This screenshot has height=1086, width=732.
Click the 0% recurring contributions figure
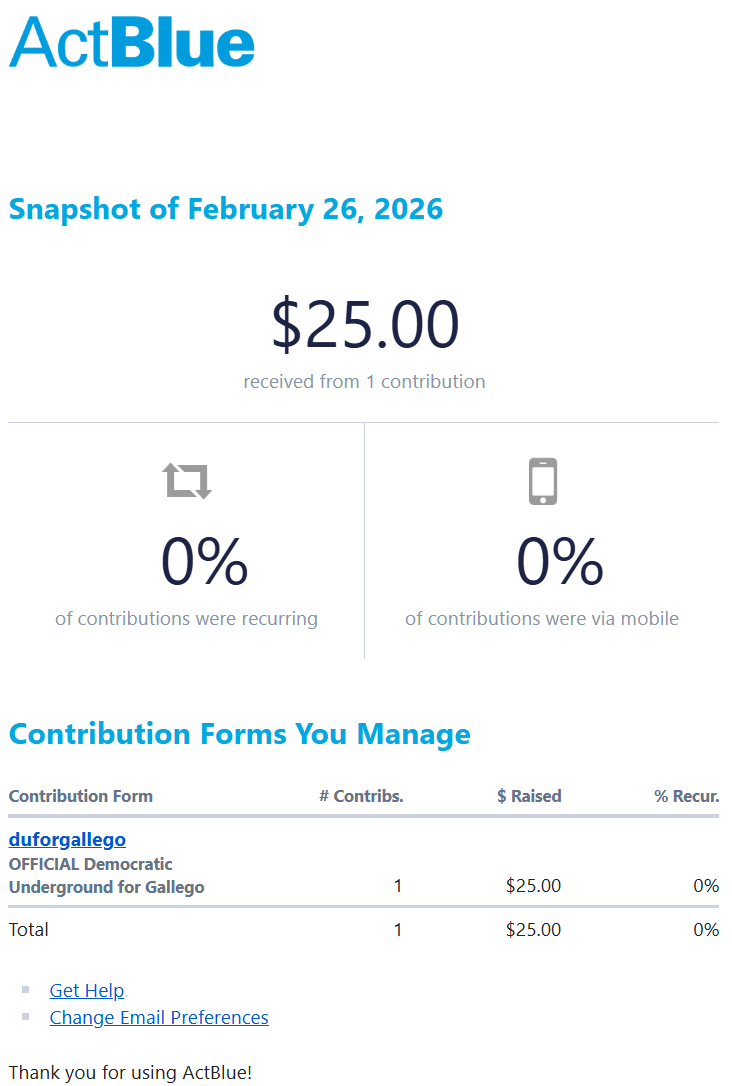[x=204, y=562]
